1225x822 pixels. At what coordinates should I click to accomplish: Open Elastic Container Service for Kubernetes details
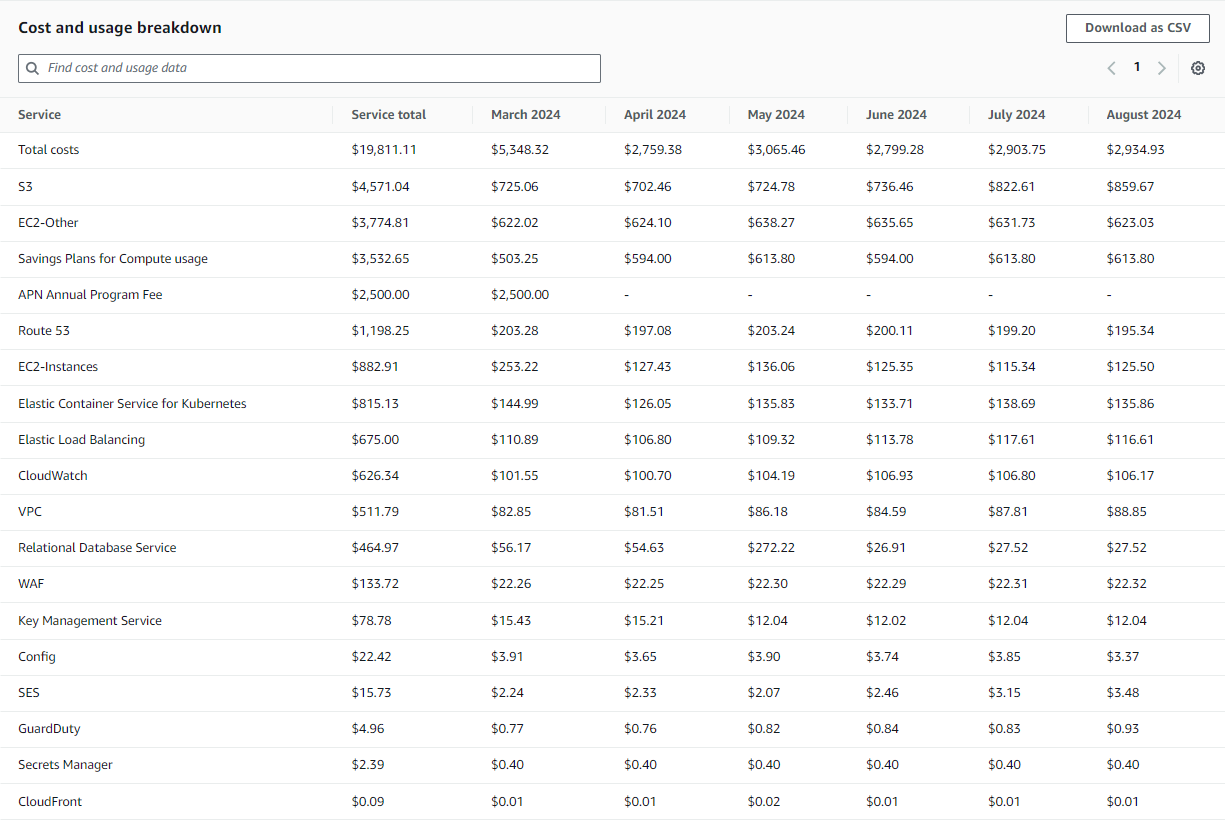[x=131, y=403]
